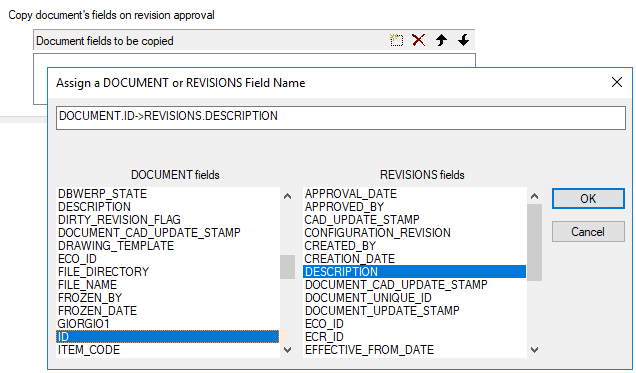This screenshot has height=373, width=636.
Task: Click the move up arrow icon
Action: [441, 40]
